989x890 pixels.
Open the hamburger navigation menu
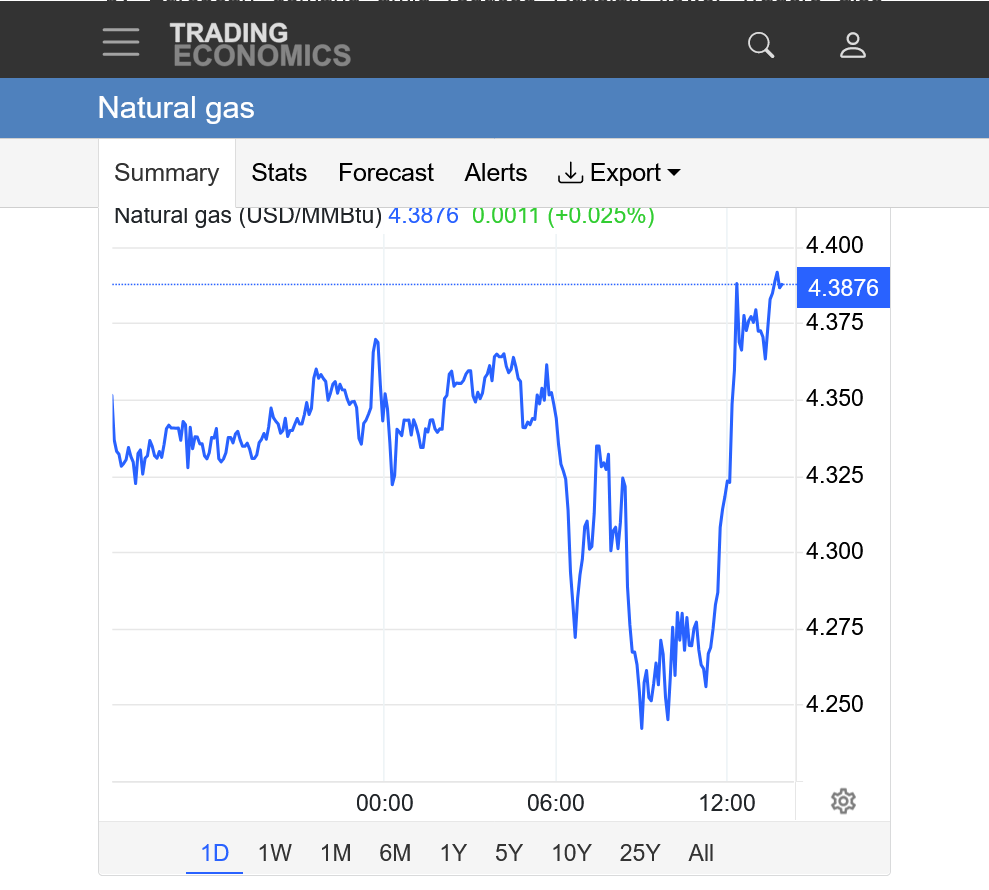click(x=121, y=42)
